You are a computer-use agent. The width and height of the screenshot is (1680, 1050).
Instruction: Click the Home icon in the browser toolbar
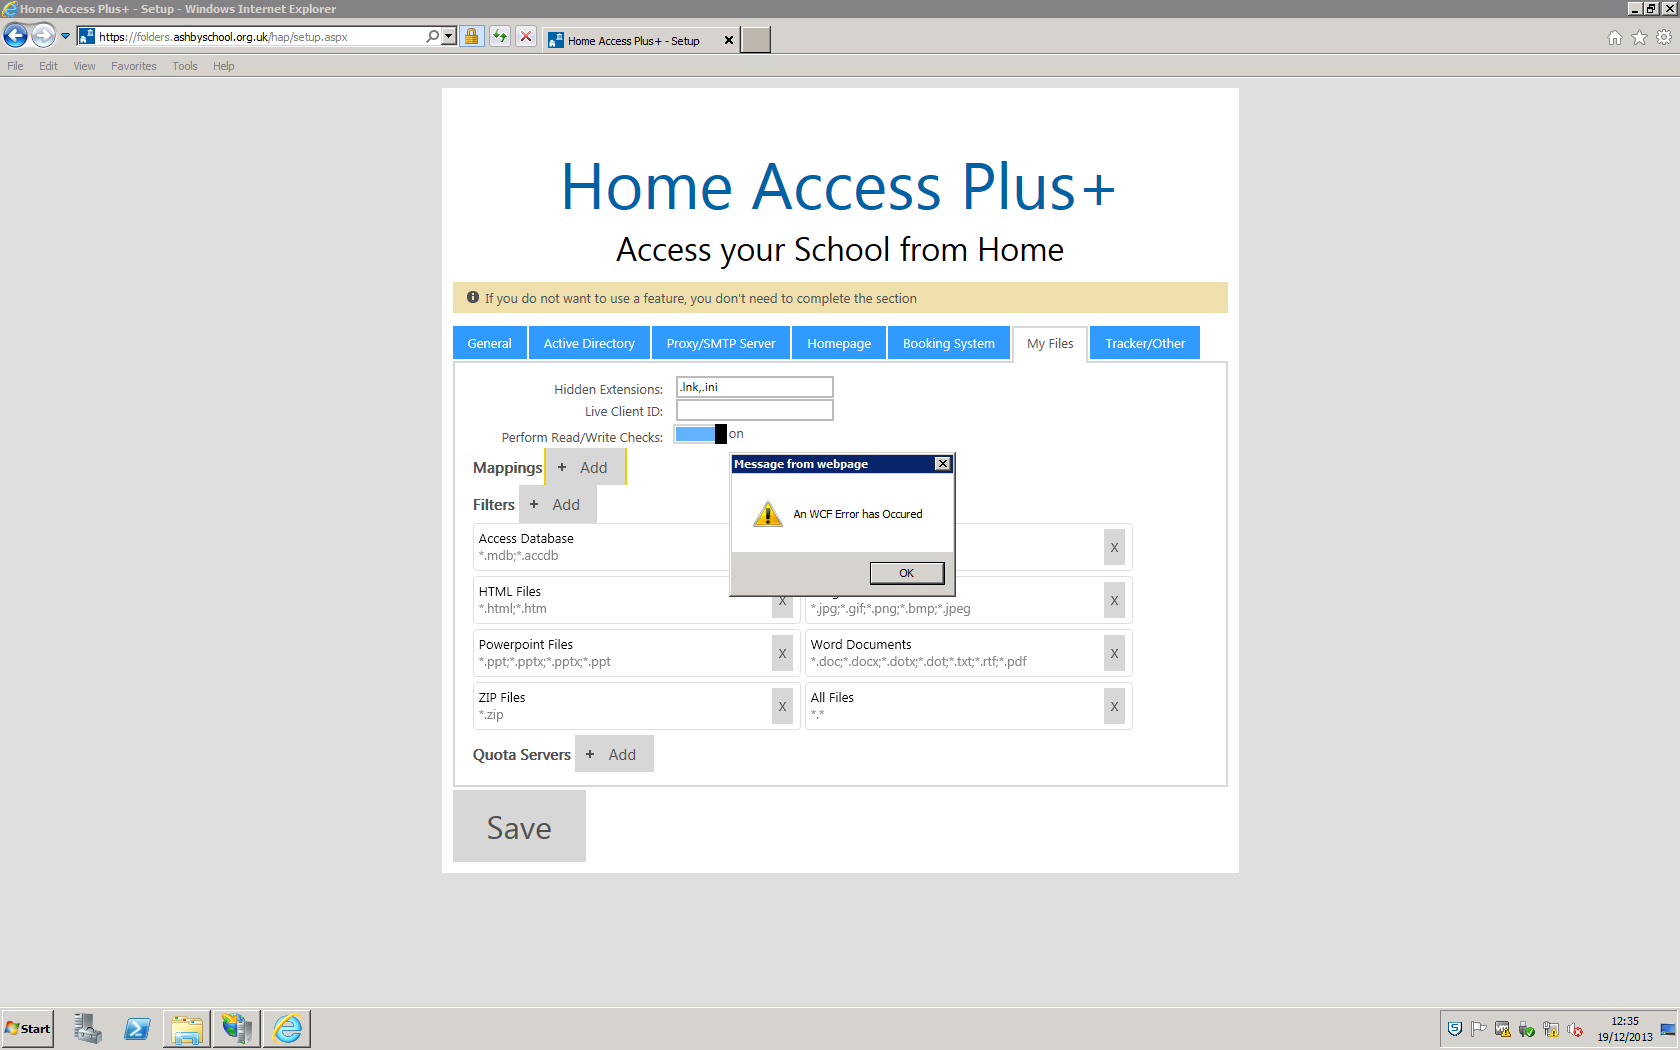(x=1615, y=37)
